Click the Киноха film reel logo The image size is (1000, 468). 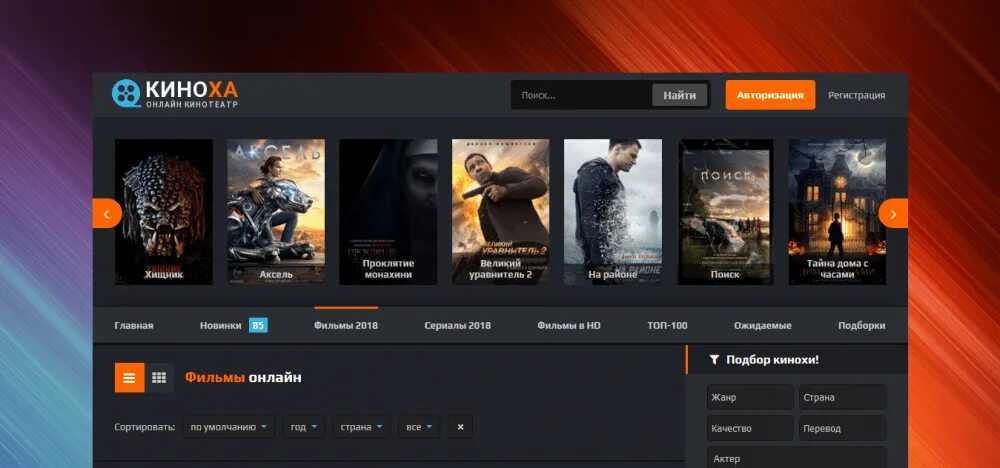[x=126, y=93]
